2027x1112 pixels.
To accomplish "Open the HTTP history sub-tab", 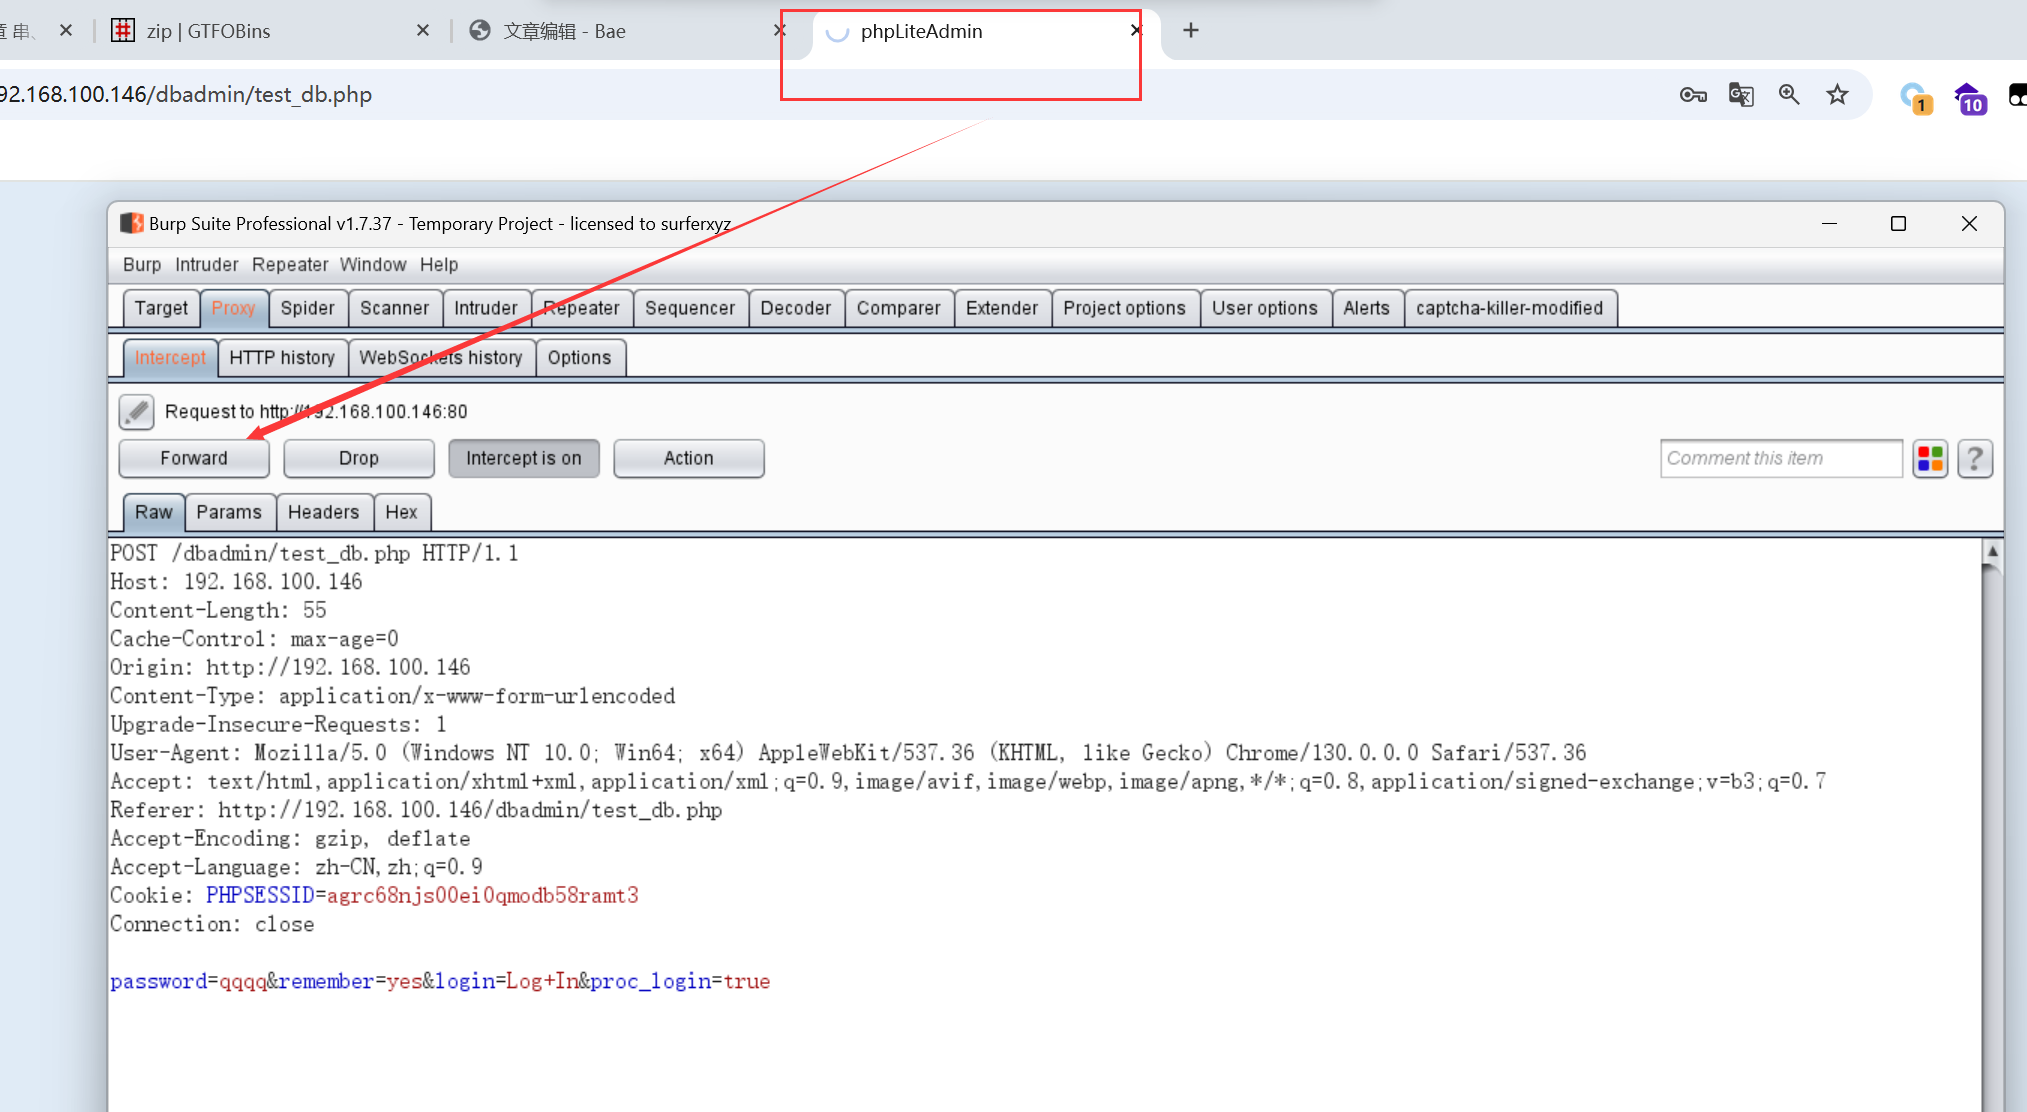I will pos(282,357).
